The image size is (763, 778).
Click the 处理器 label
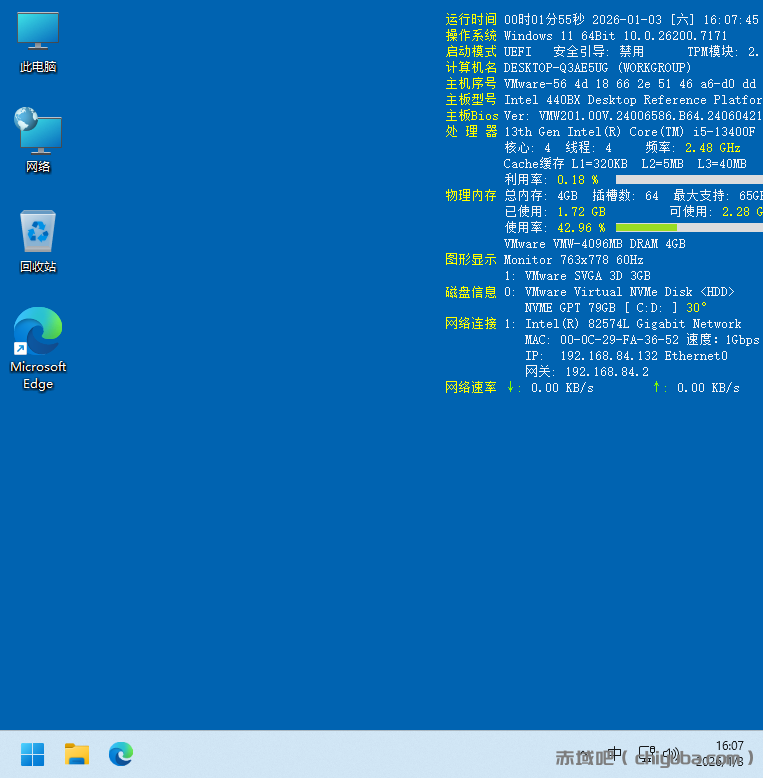coord(470,131)
